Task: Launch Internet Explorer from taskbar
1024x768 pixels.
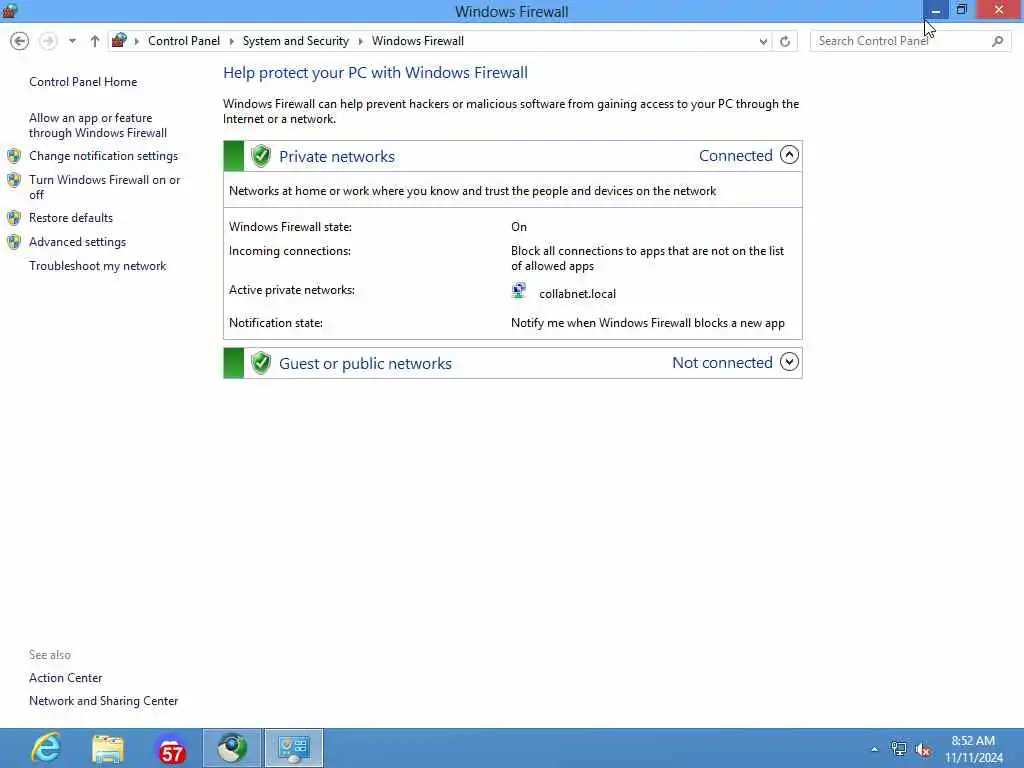Action: (46, 748)
